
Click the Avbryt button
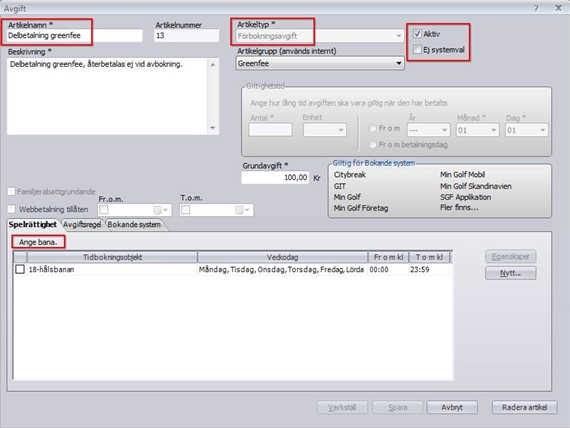pos(452,407)
